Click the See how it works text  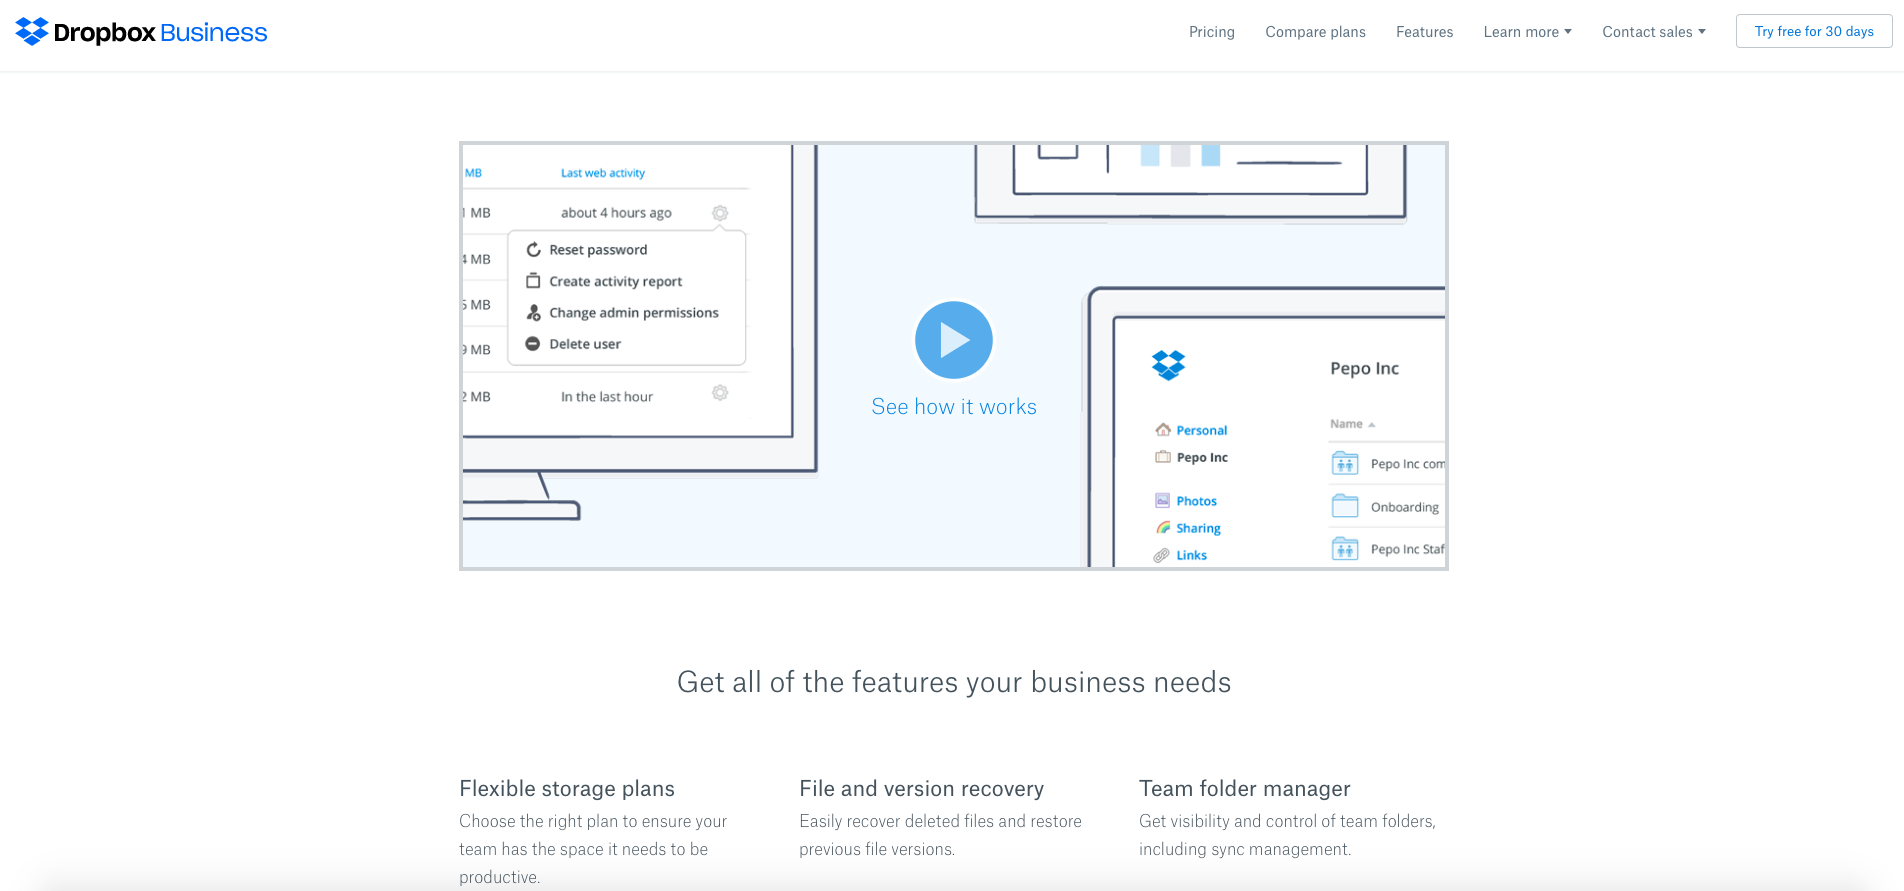click(x=953, y=406)
